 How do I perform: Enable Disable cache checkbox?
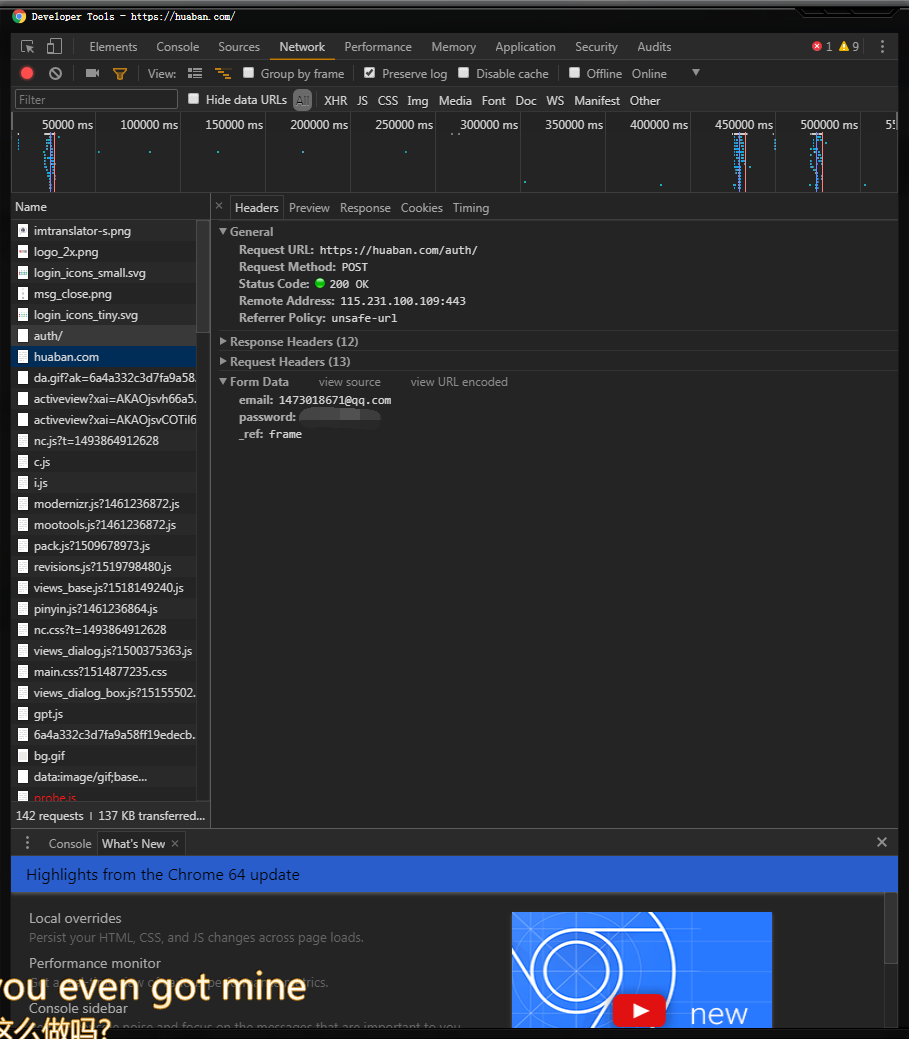pyautogui.click(x=464, y=73)
